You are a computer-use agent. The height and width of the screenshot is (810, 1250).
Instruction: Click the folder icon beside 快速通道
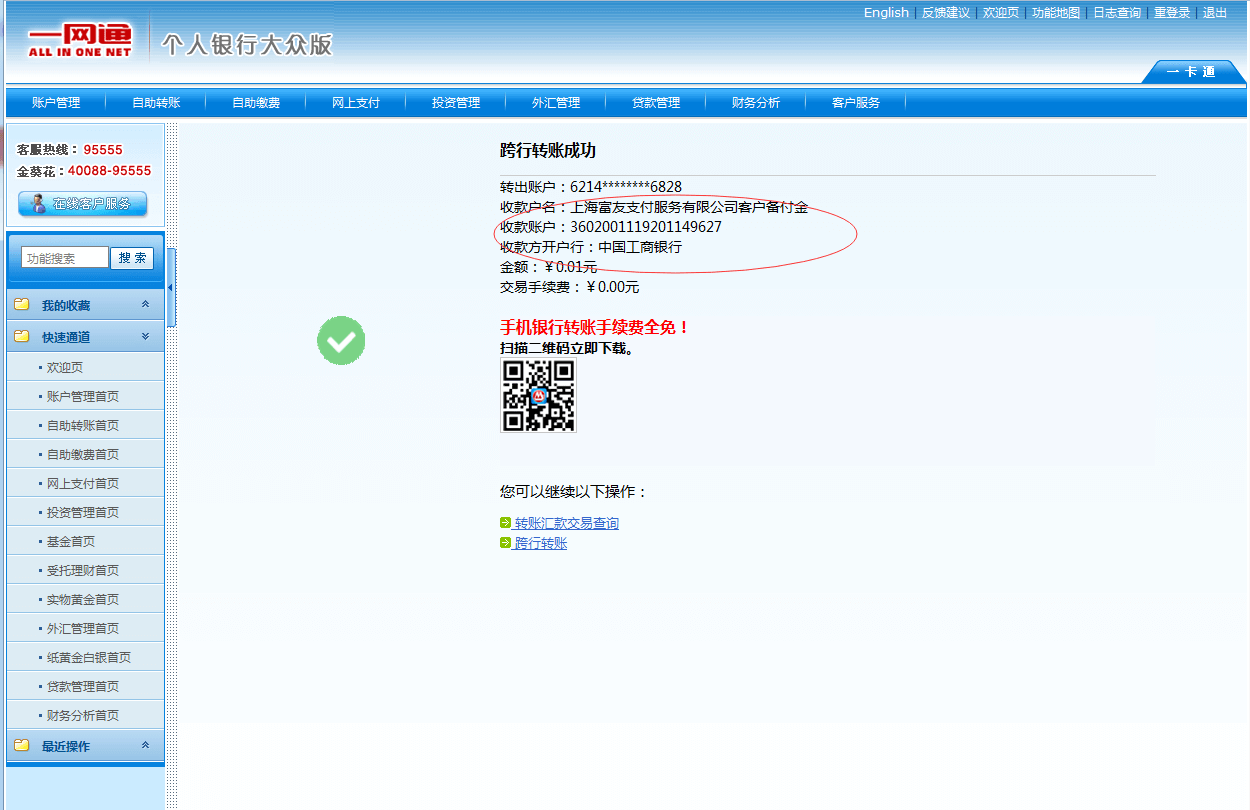(21, 337)
